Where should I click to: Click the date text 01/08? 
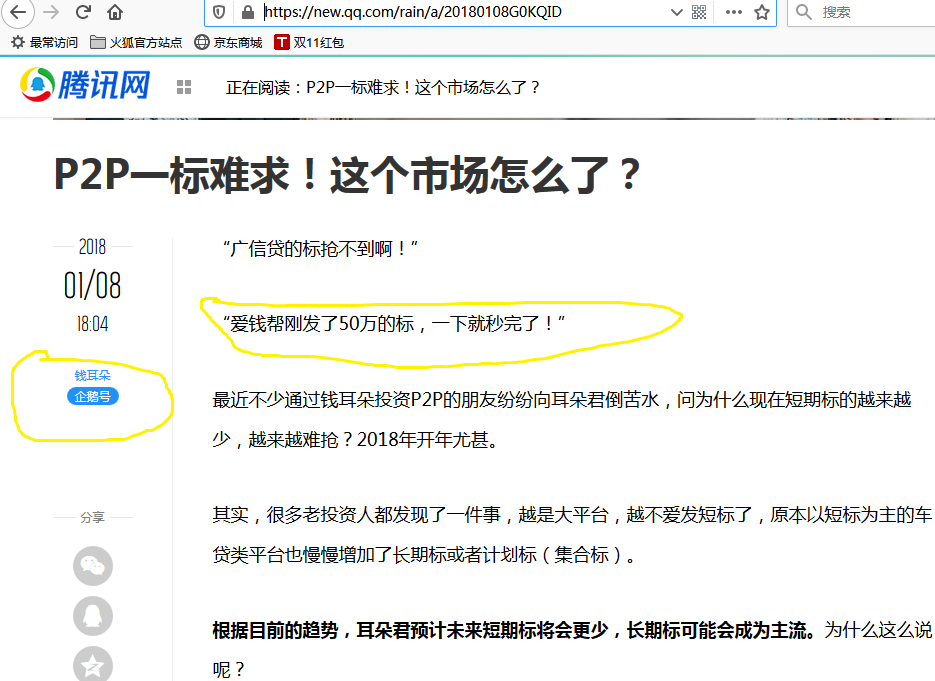[x=92, y=285]
